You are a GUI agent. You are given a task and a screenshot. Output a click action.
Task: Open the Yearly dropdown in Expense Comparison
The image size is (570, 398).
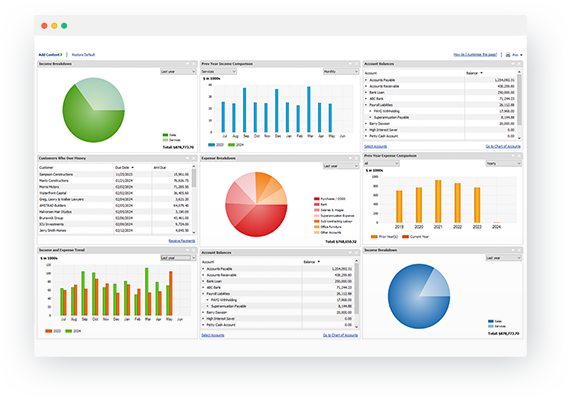pyautogui.click(x=503, y=164)
